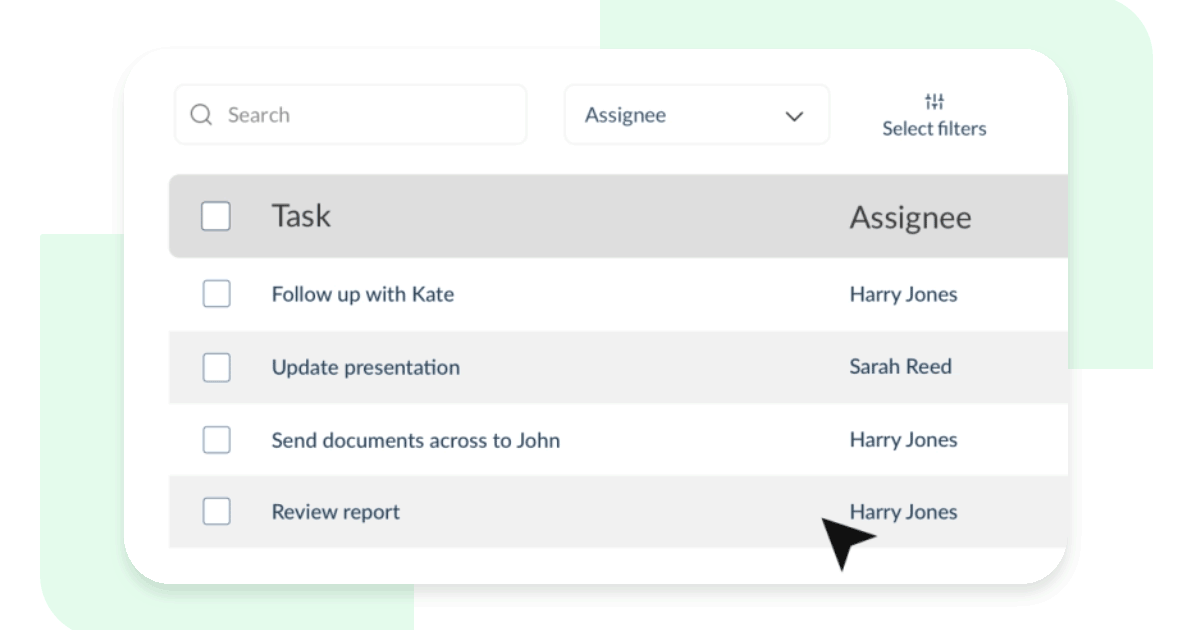
Task: Click the search input field
Action: 350,114
